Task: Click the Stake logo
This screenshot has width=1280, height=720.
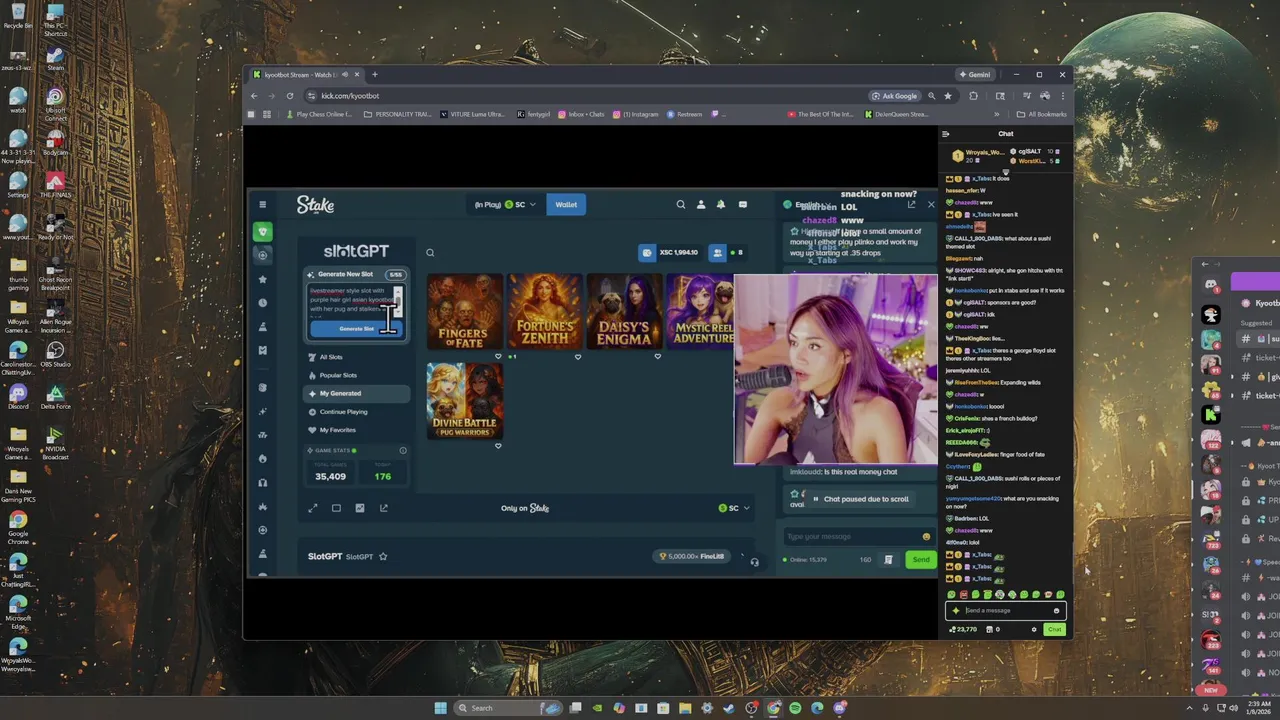Action: [x=315, y=204]
